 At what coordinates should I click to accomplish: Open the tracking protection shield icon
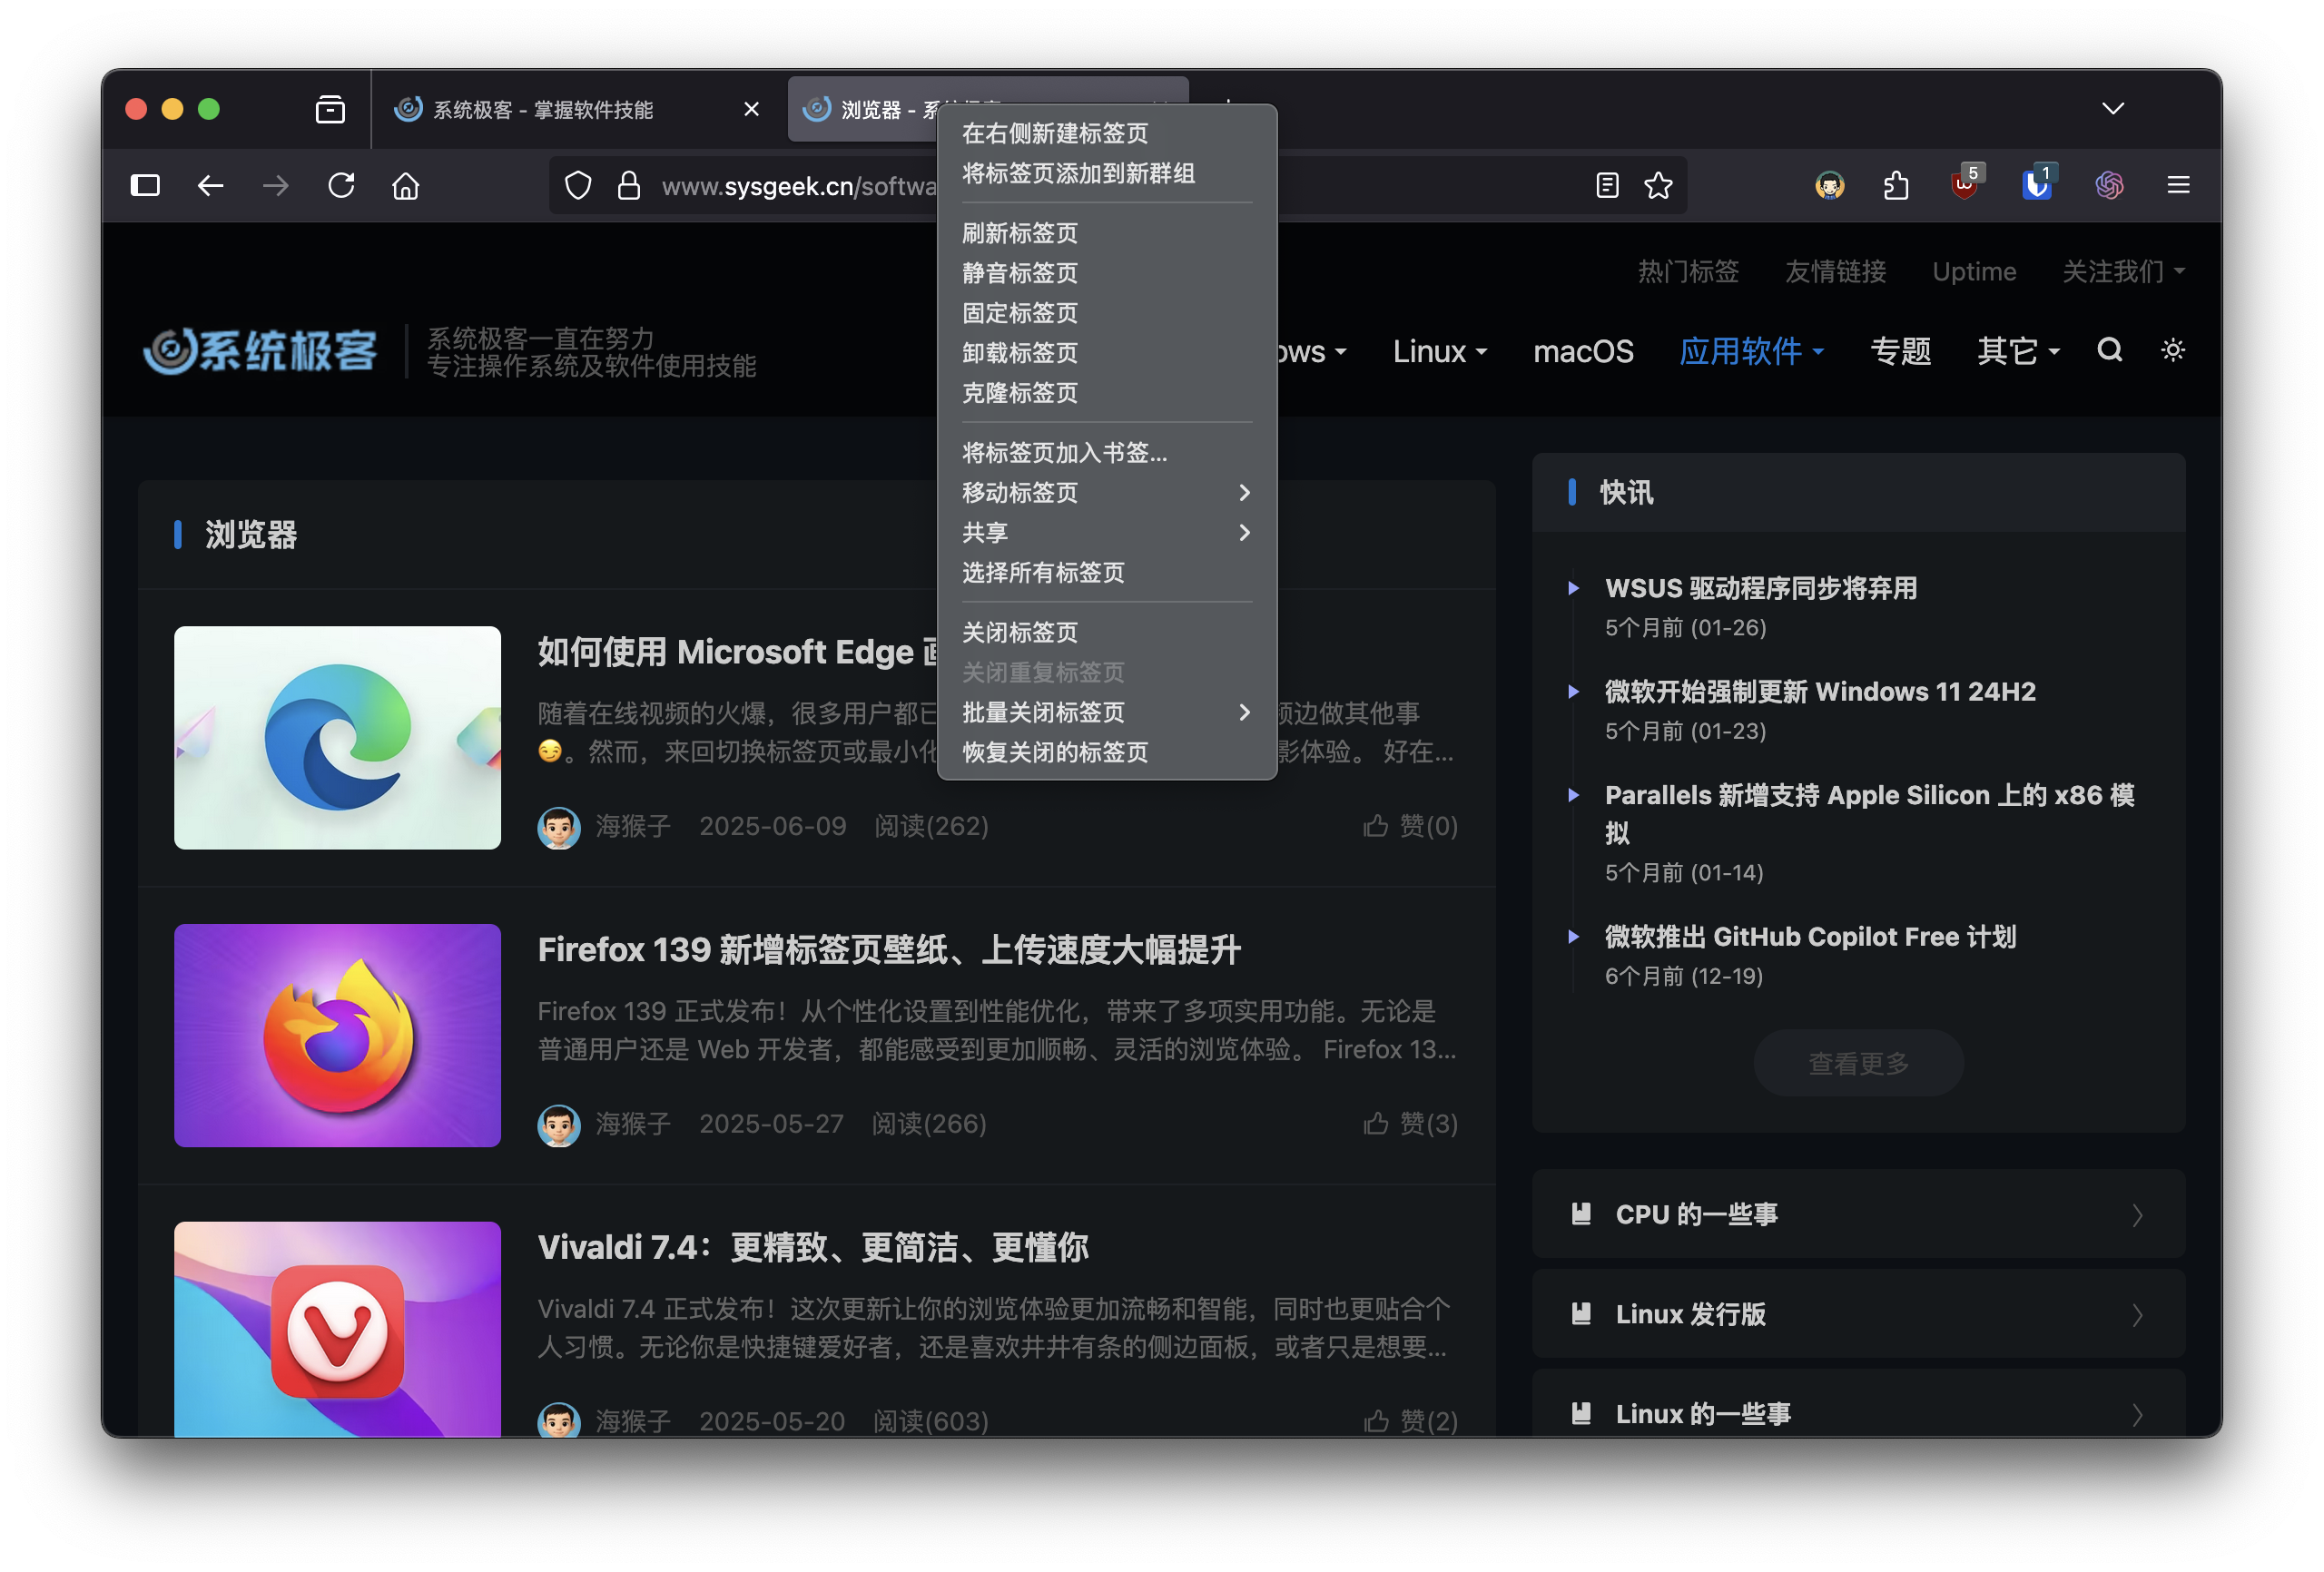(578, 185)
